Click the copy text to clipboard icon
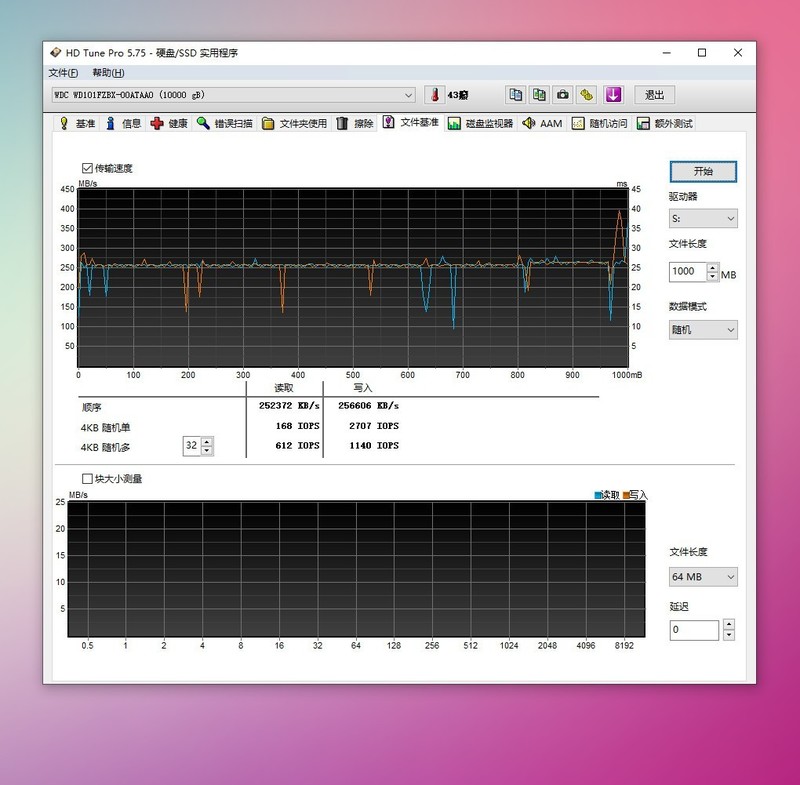This screenshot has width=800, height=785. pyautogui.click(x=515, y=95)
